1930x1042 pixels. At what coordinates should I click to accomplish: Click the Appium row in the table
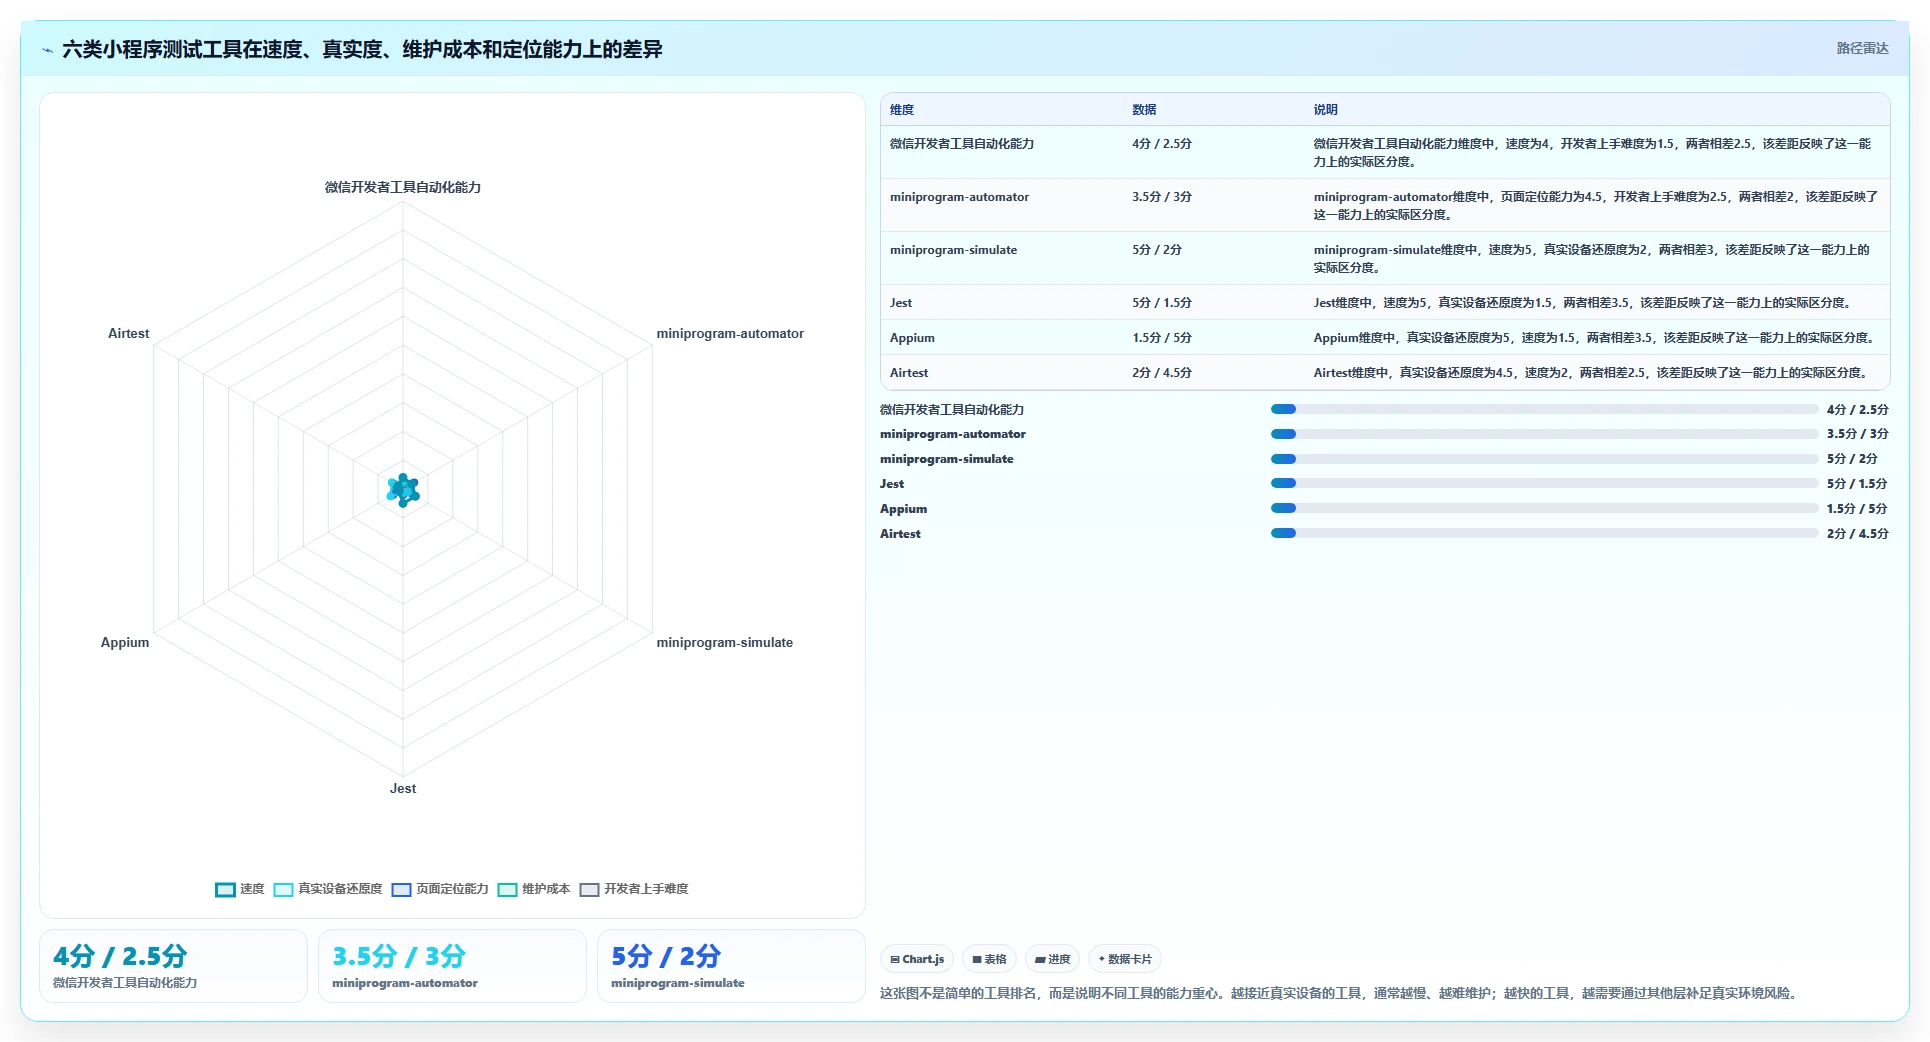(1385, 337)
